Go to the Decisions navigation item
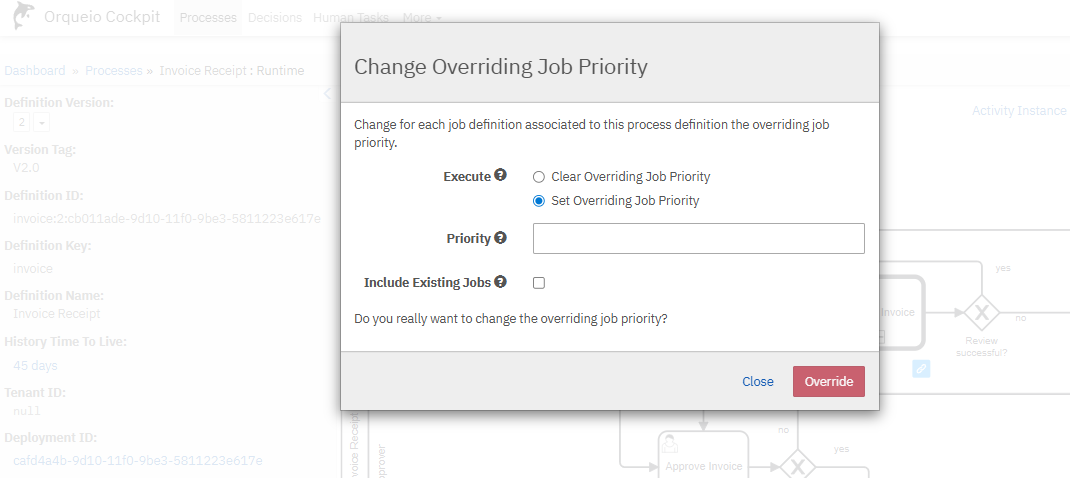The image size is (1070, 478). 274,18
